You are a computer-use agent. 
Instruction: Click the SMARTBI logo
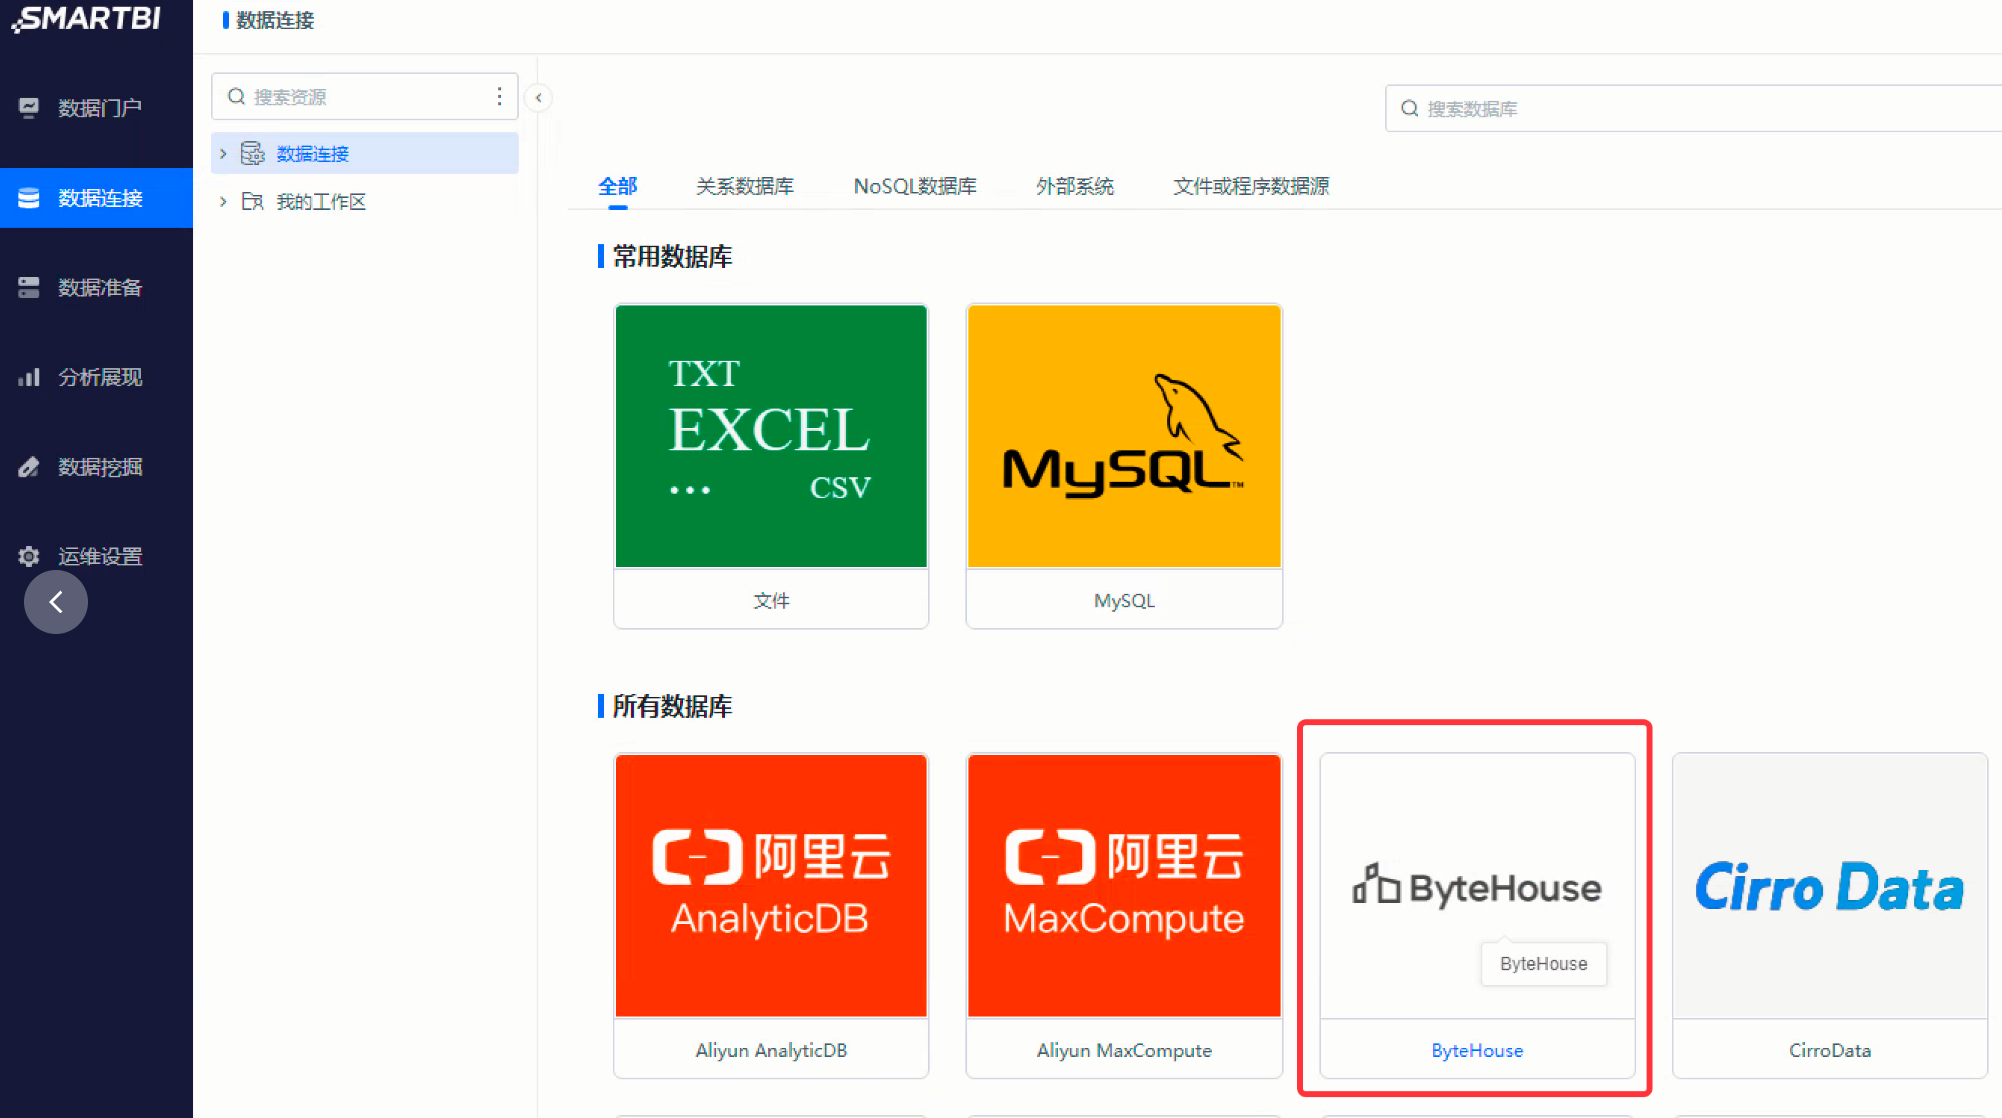[x=87, y=19]
